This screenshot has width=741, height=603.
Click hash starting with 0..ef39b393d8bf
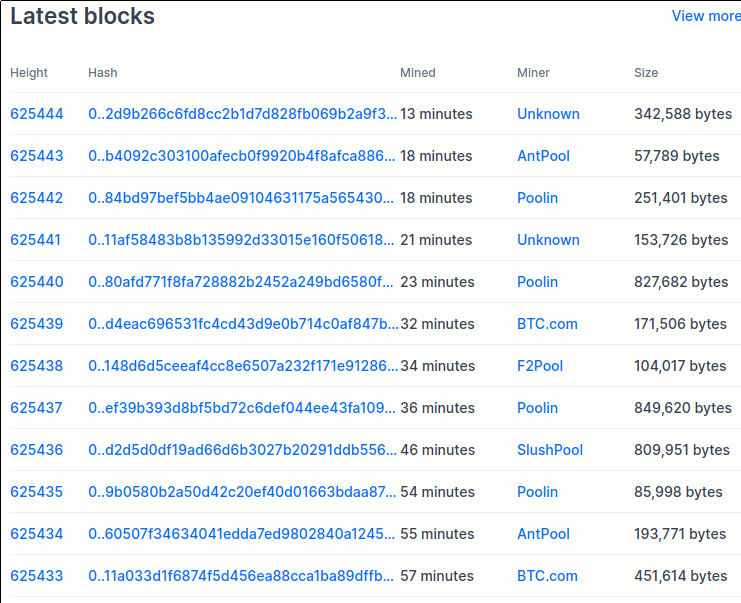242,408
